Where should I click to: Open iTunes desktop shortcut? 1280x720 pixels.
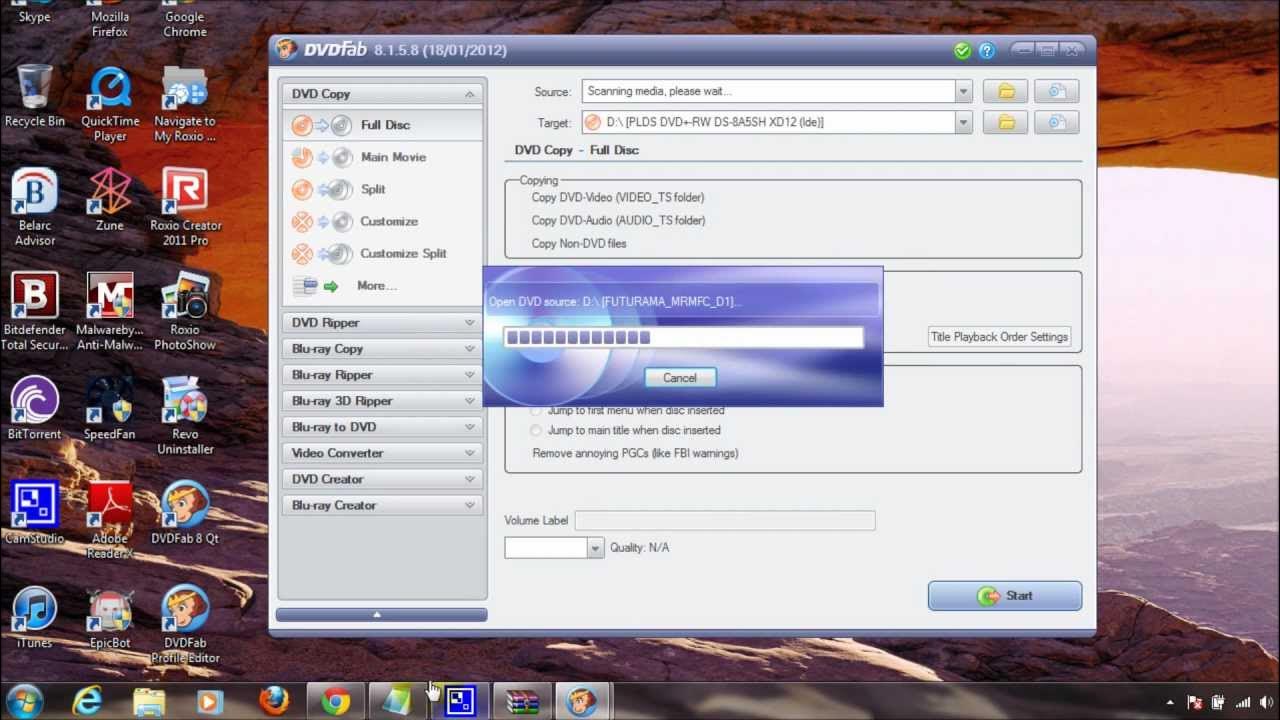[x=35, y=618]
